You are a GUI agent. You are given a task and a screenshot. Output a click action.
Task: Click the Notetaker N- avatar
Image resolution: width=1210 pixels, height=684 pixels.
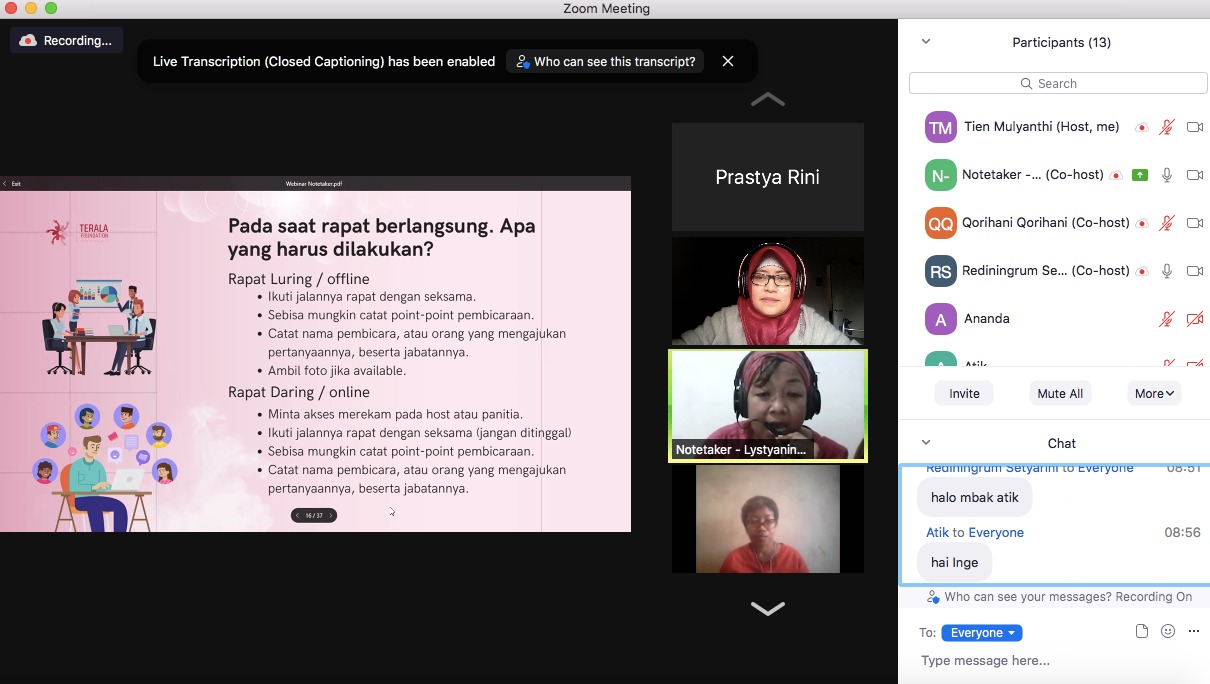(x=940, y=175)
